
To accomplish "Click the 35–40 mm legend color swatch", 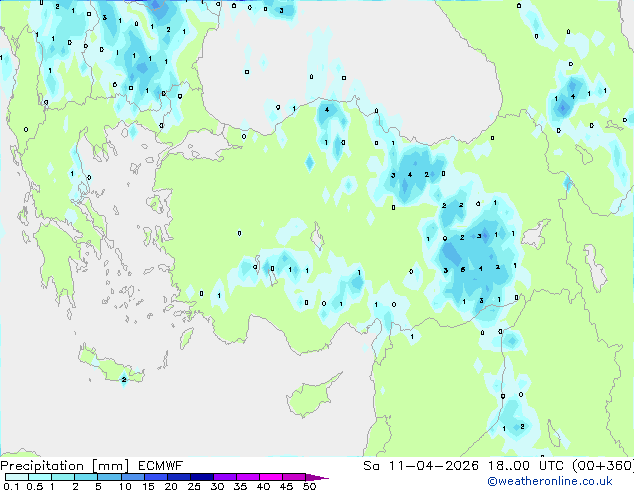I will tap(248, 477).
